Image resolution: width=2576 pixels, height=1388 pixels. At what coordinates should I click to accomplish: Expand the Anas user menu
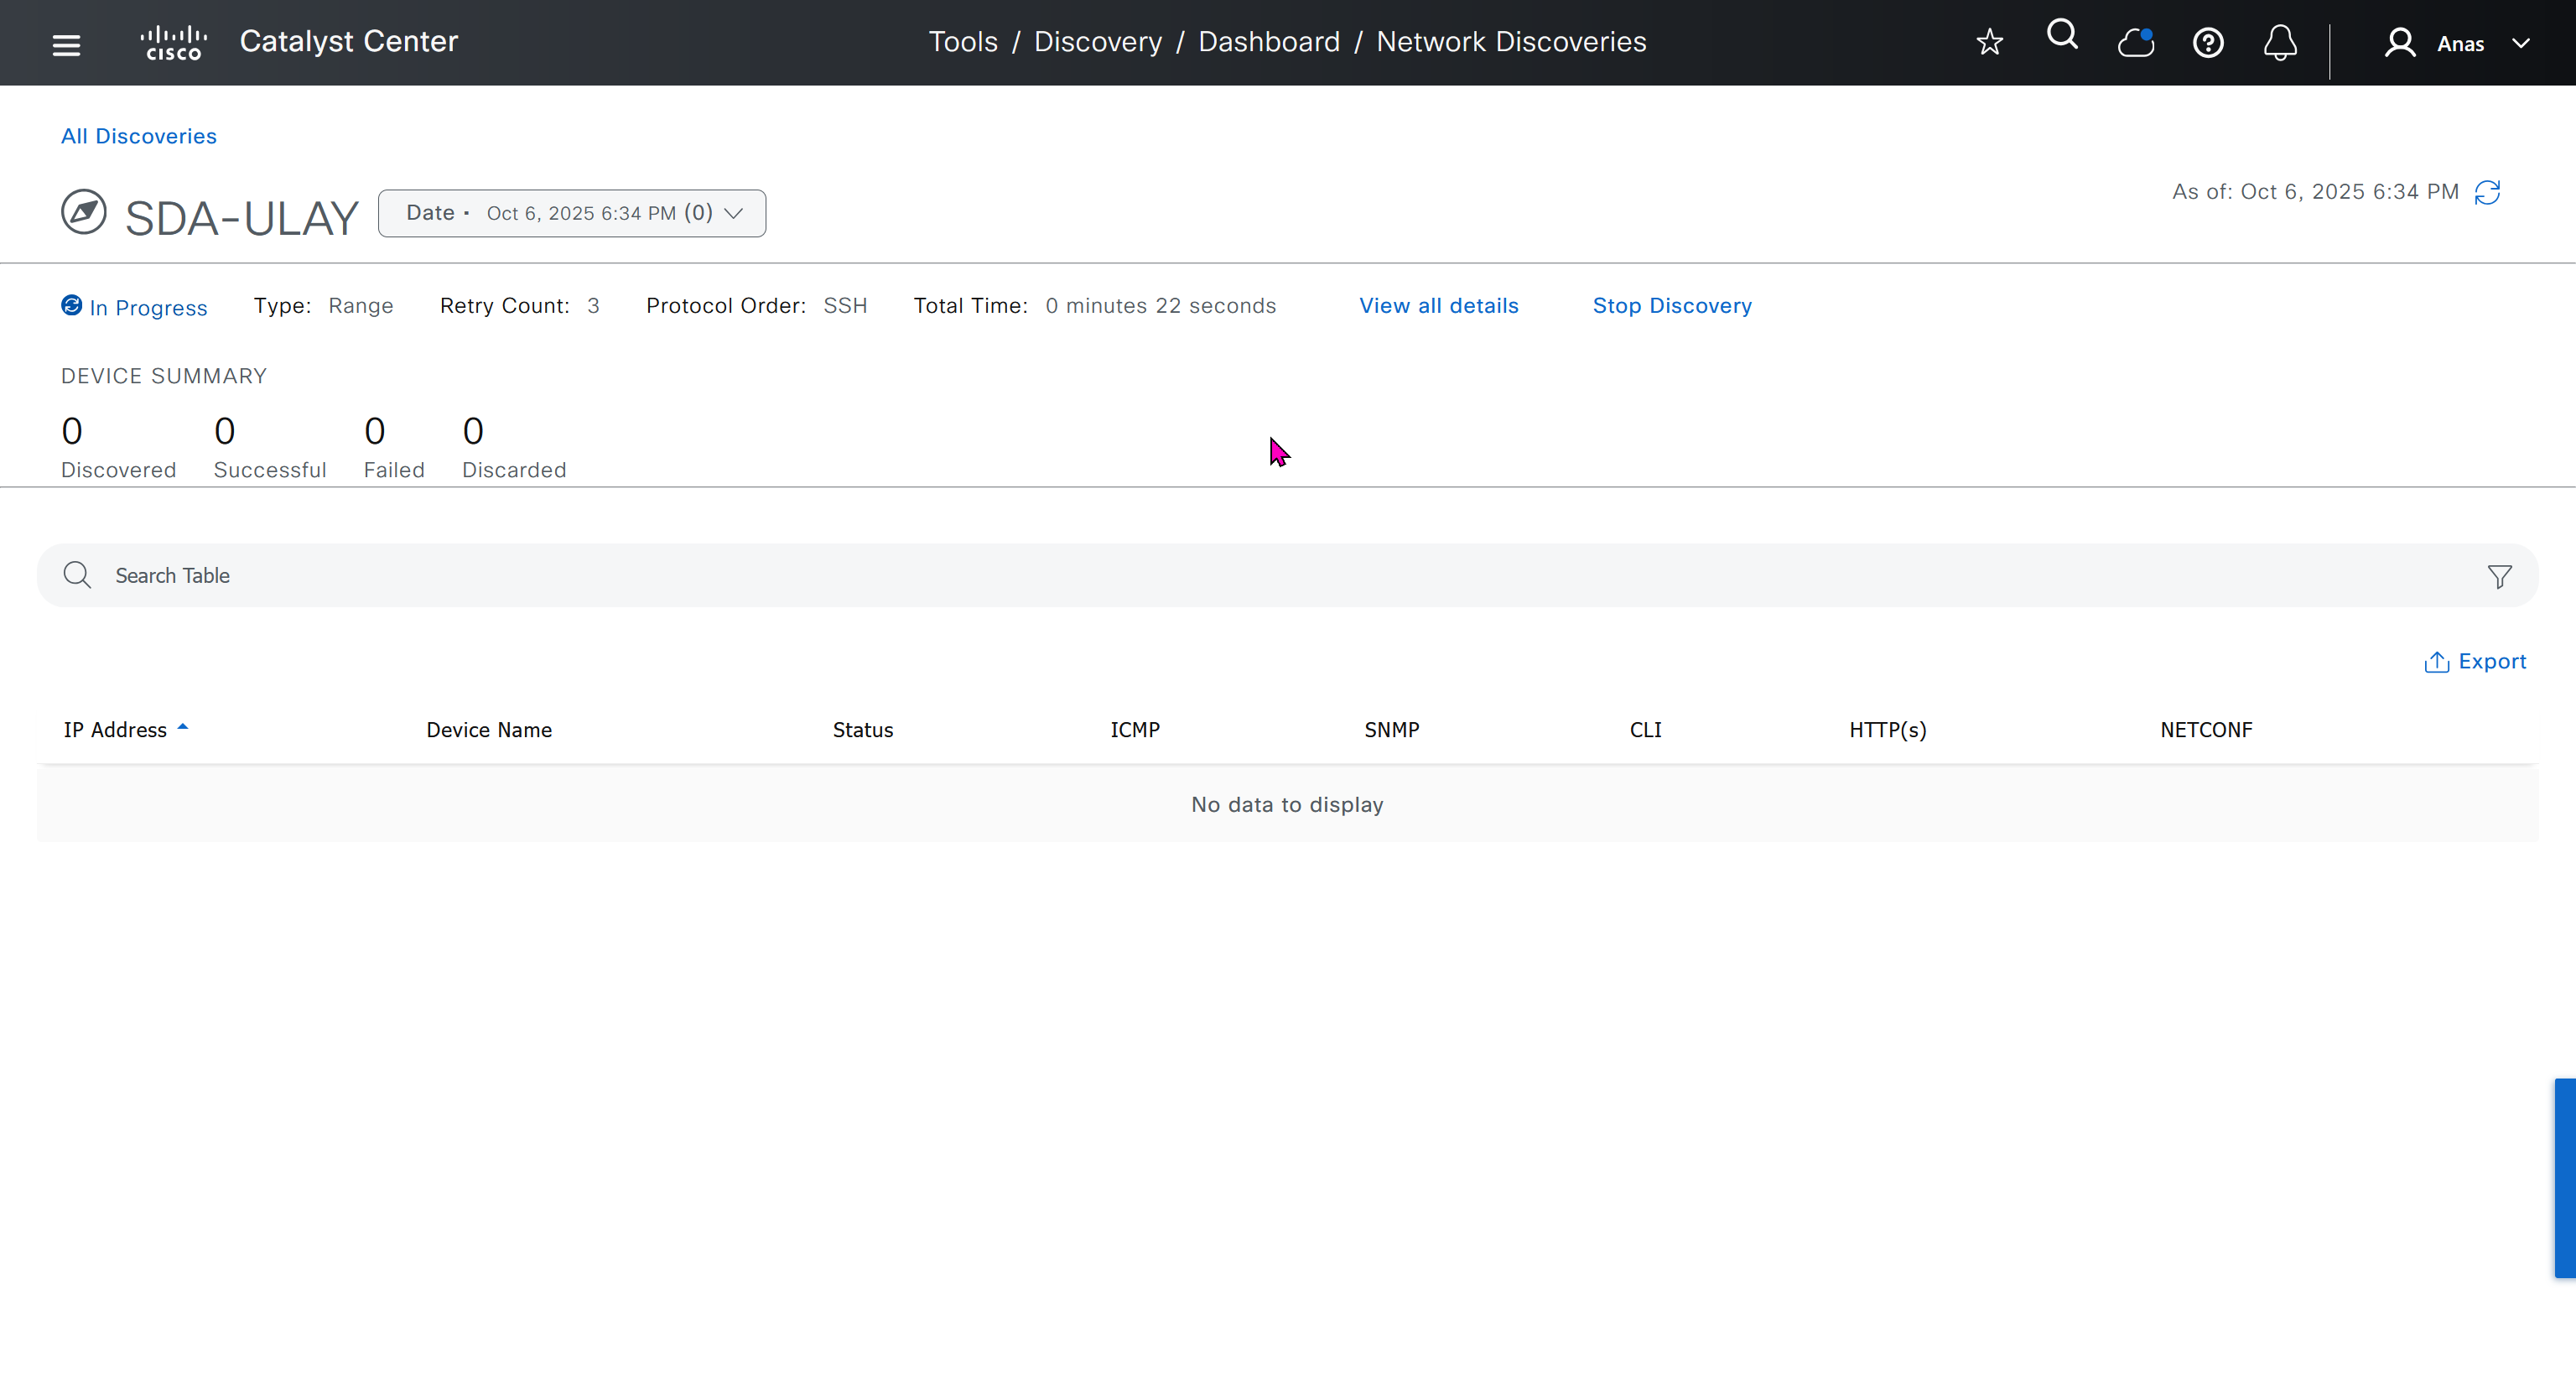[x=2459, y=43]
